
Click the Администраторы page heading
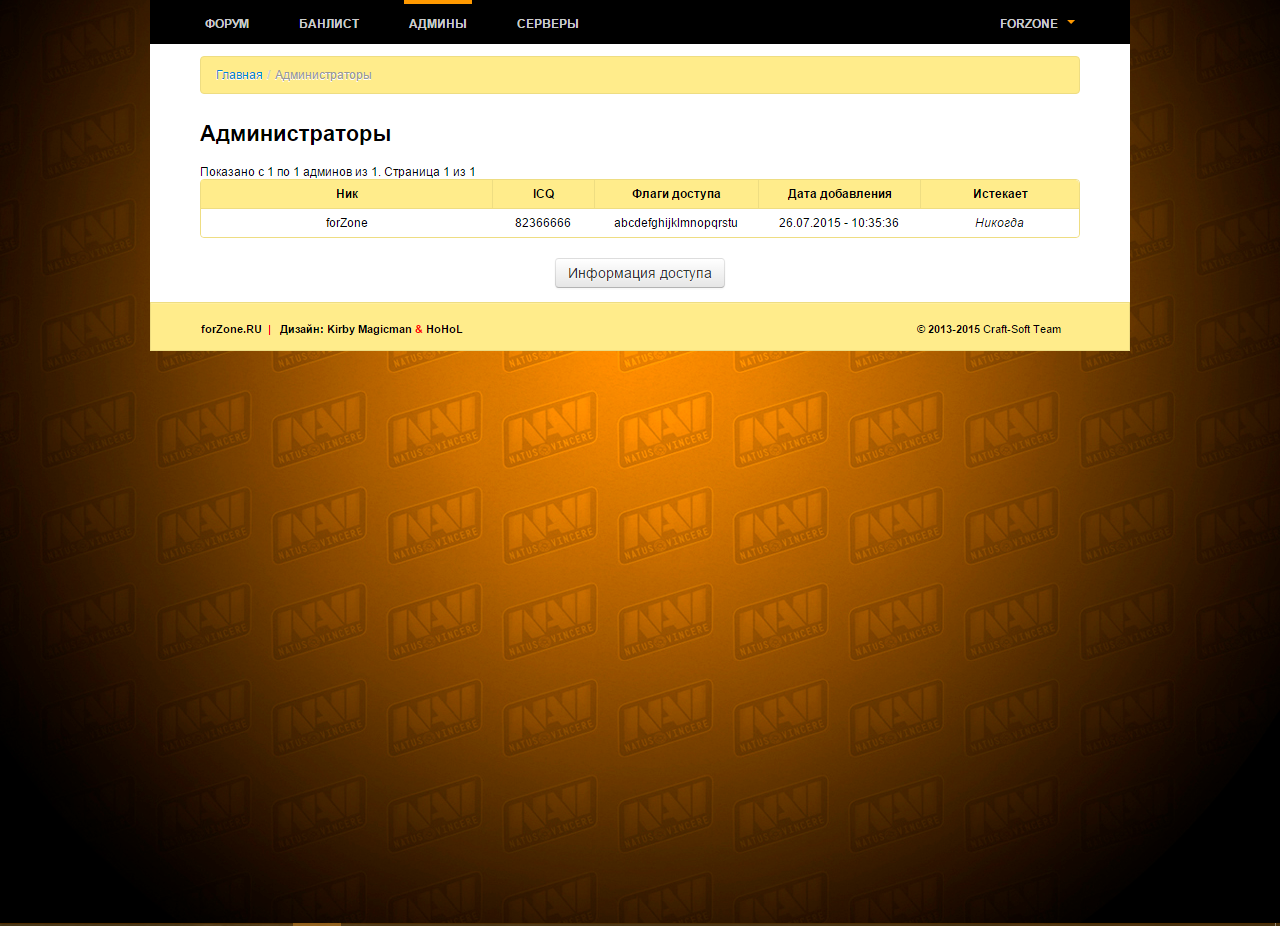coord(295,134)
